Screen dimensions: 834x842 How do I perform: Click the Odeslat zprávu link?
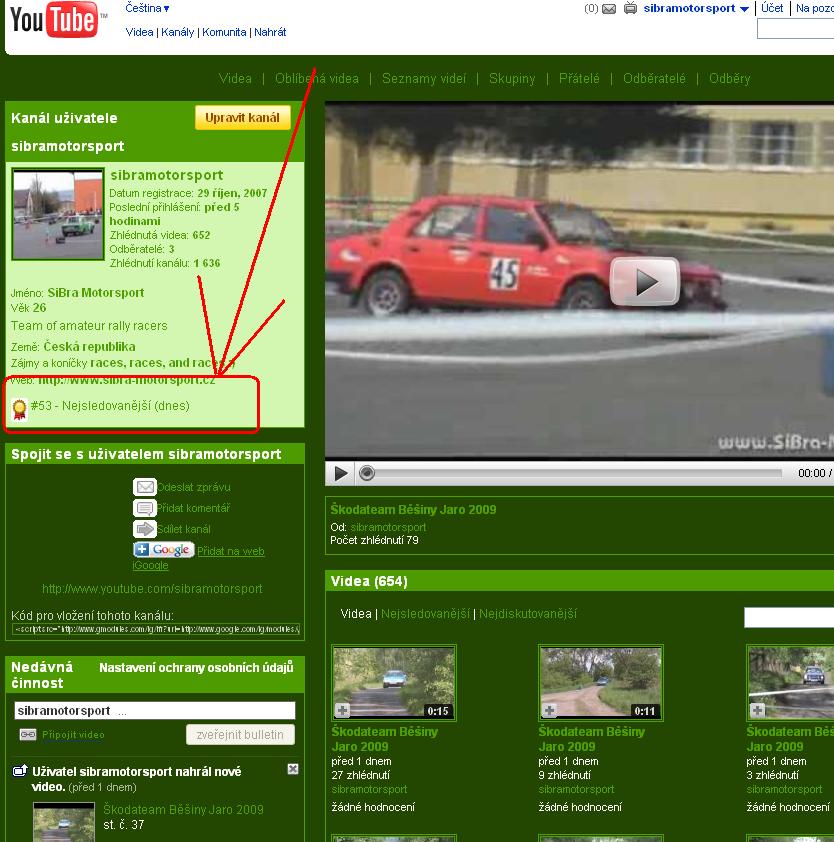(194, 487)
